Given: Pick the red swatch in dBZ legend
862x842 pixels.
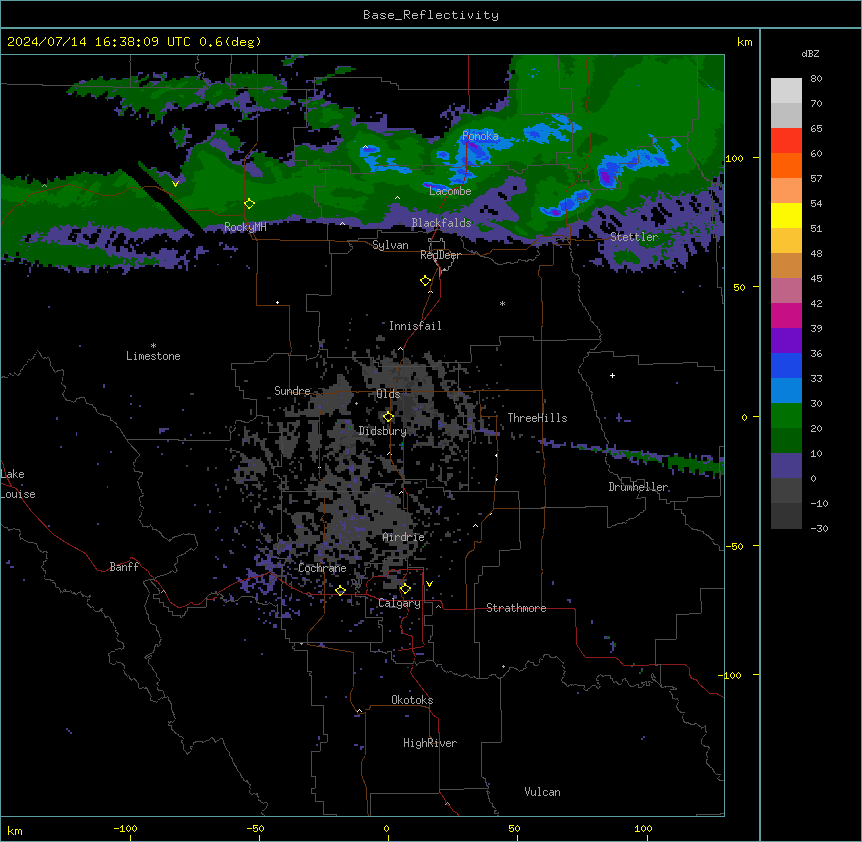Looking at the screenshot, I should coord(786,140).
